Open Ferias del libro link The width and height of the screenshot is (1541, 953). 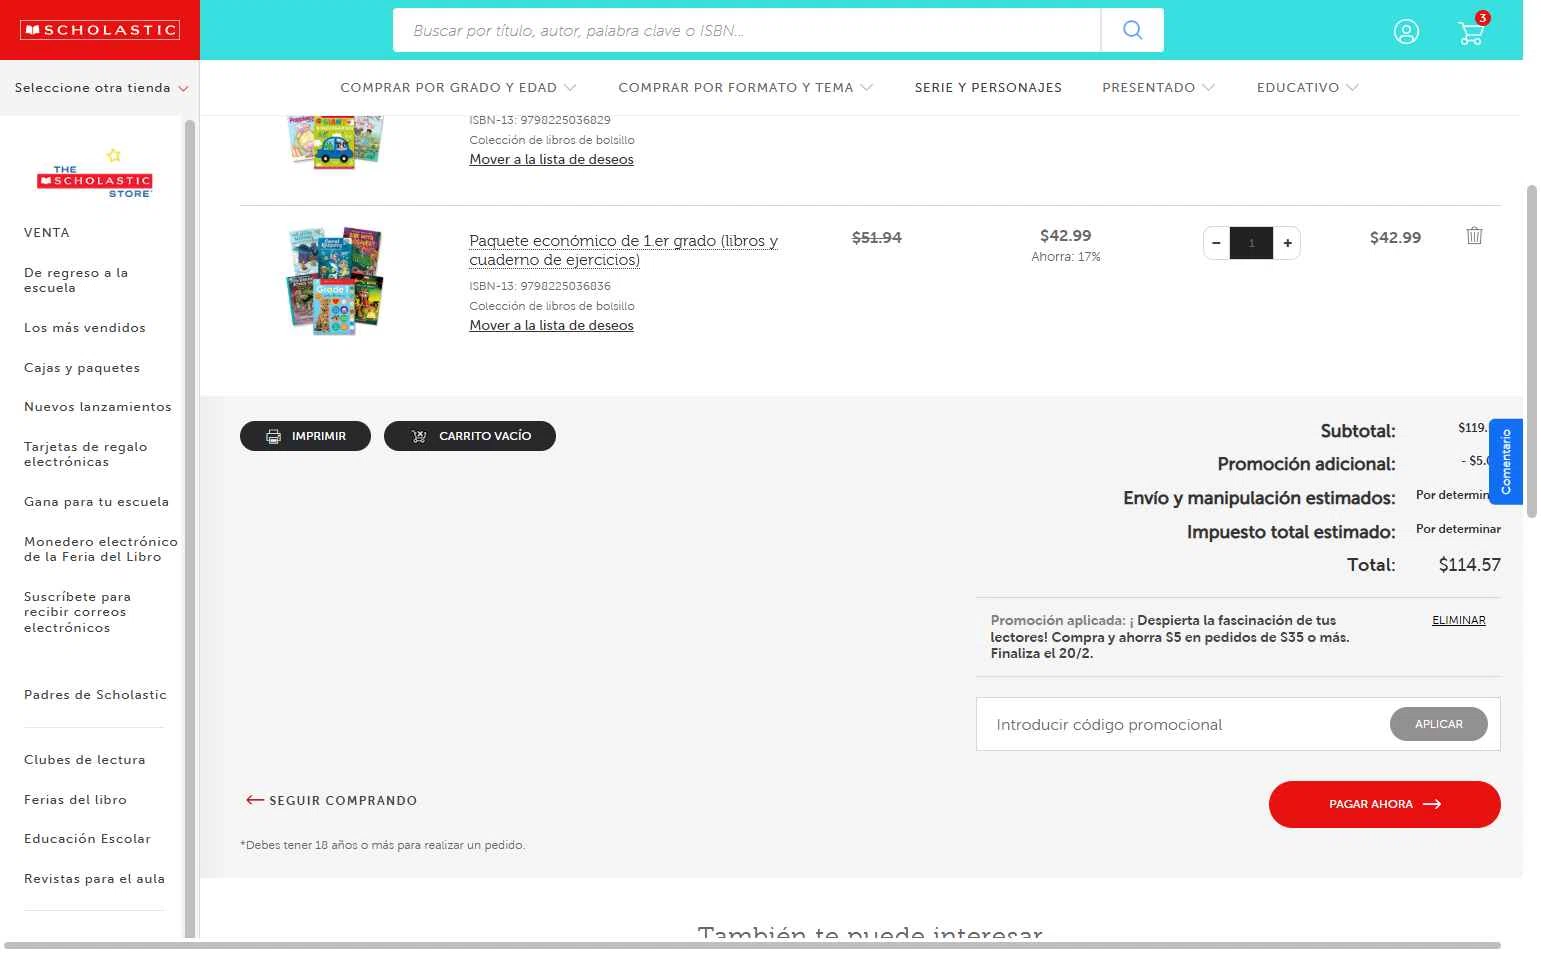click(75, 799)
